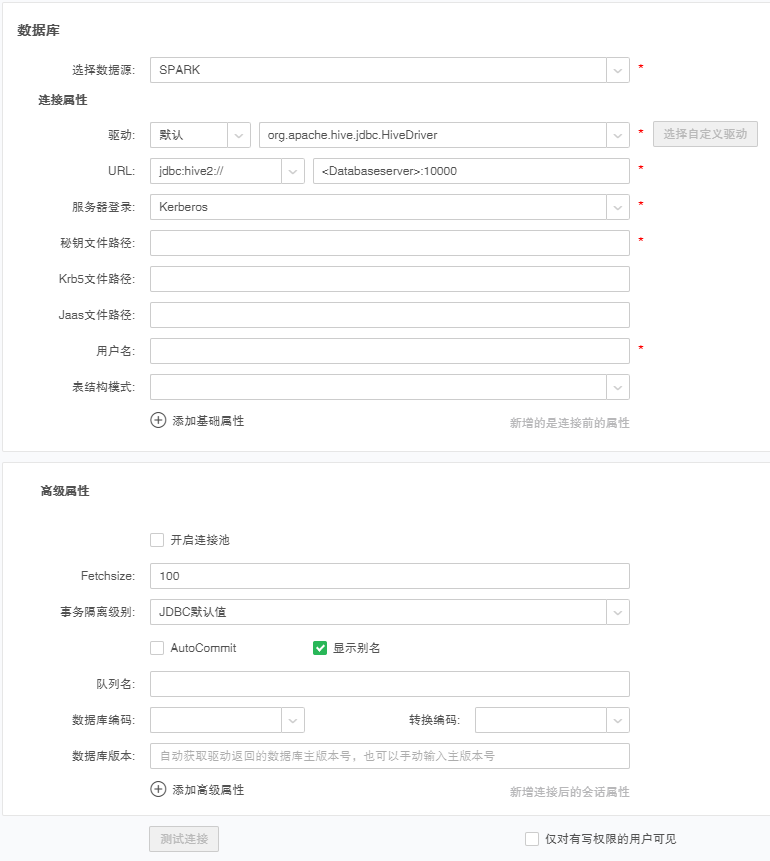Click the plus icon for 添加高级属性
Image resolution: width=770 pixels, height=861 pixels.
pos(158,789)
